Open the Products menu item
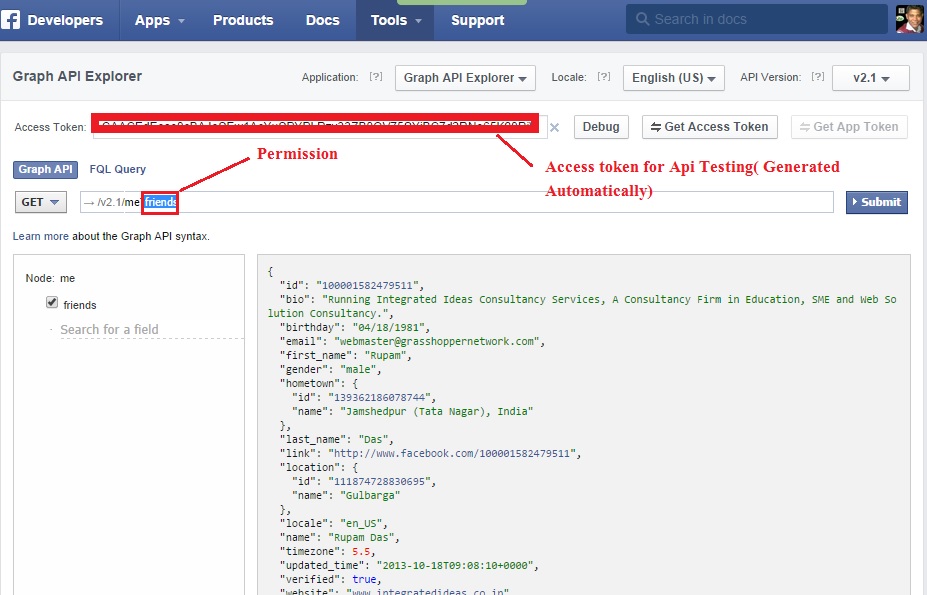This screenshot has height=595, width=927. click(243, 20)
